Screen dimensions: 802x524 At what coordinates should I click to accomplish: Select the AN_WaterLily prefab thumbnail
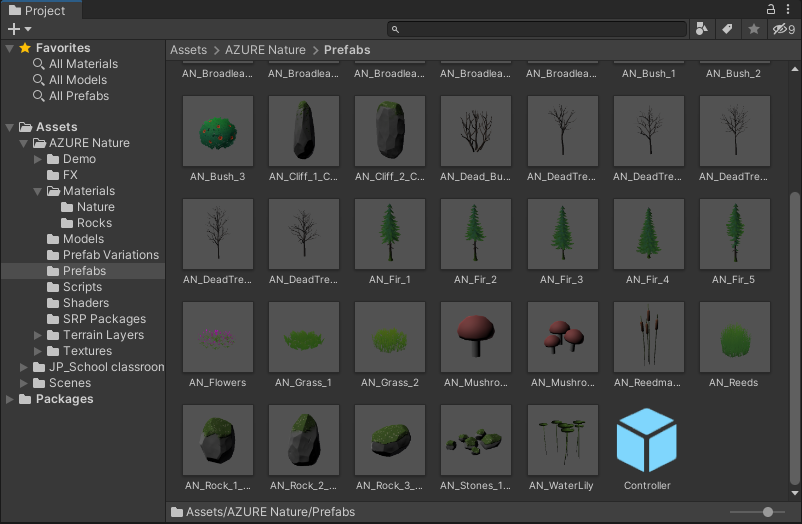[x=563, y=440]
